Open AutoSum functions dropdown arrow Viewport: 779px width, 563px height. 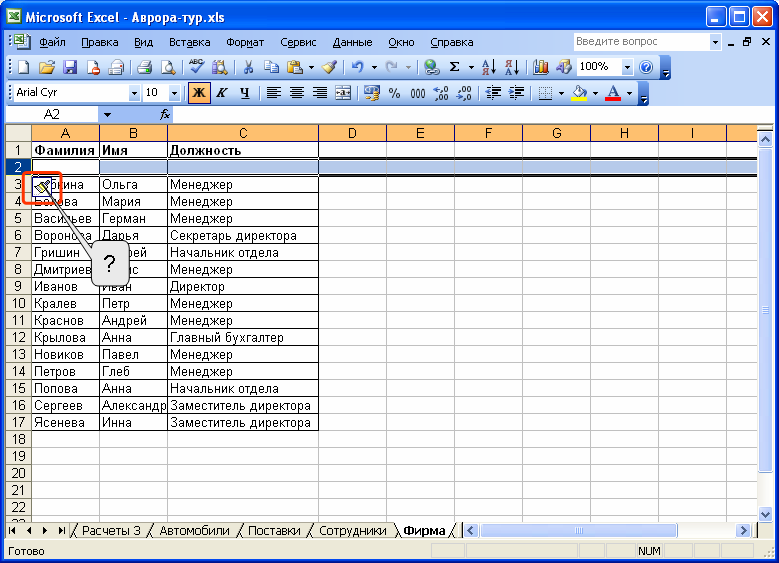click(x=471, y=67)
